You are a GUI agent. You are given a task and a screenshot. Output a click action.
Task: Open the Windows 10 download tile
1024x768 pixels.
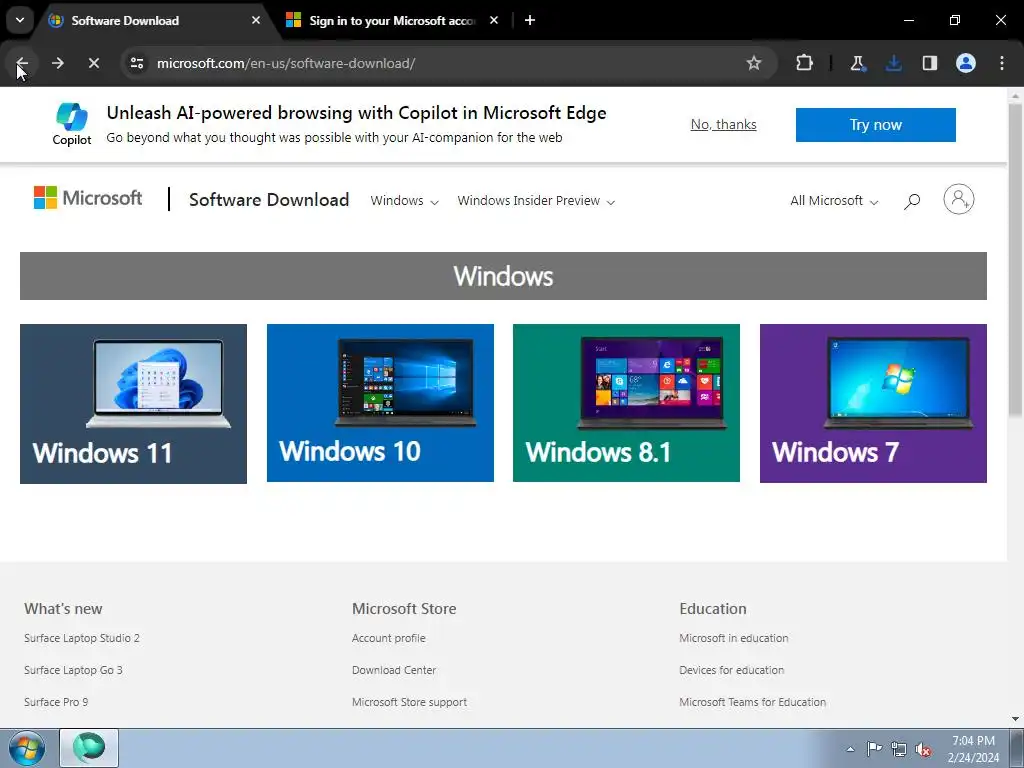tap(380, 403)
